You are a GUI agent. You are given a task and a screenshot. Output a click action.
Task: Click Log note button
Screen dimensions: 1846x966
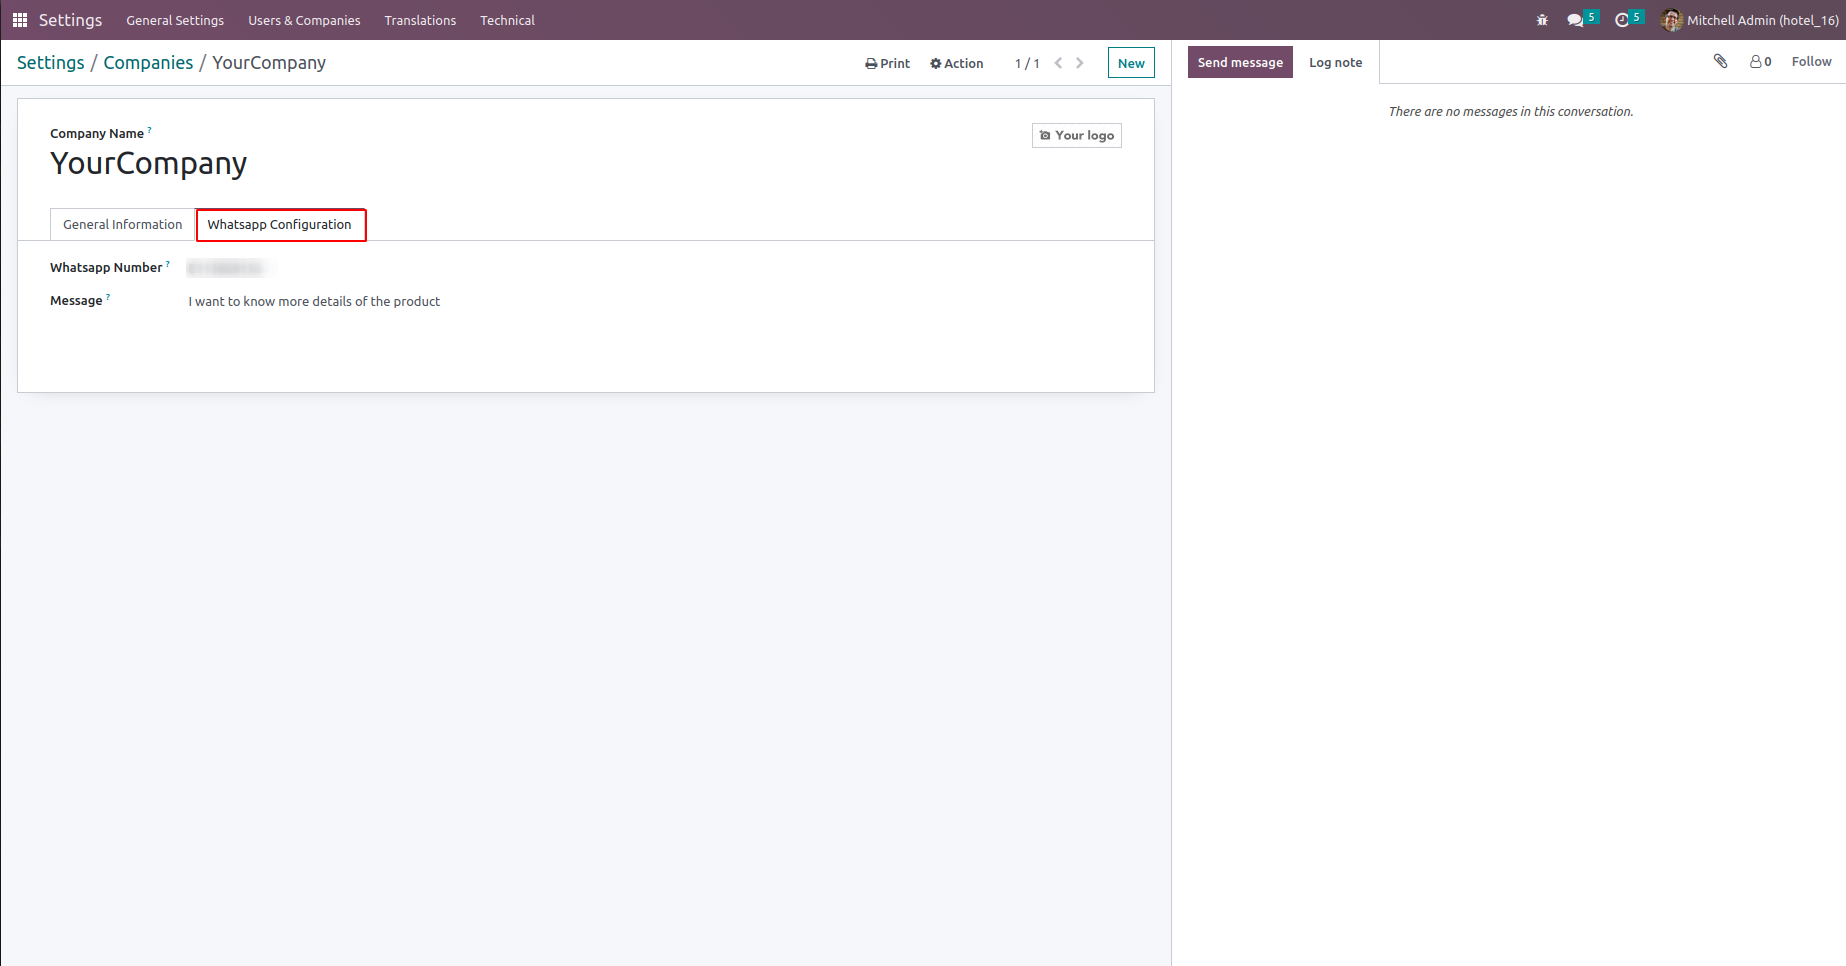click(1336, 62)
